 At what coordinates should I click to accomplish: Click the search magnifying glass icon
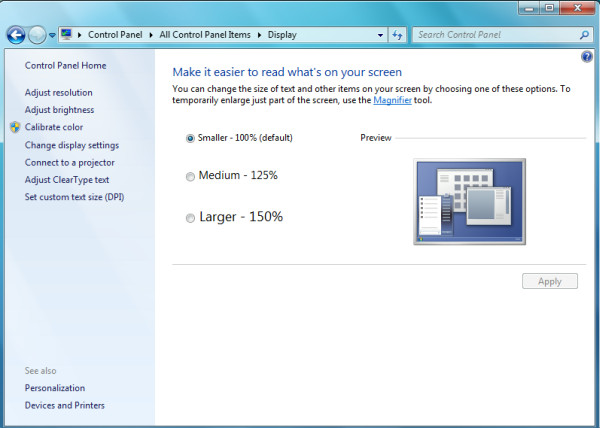click(x=584, y=35)
